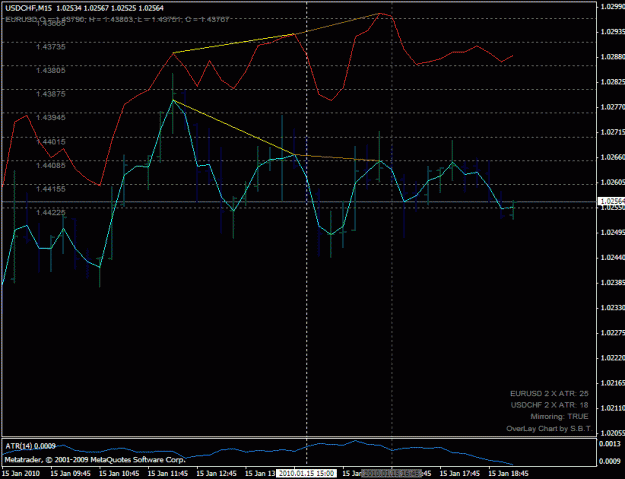The height and width of the screenshot is (479, 625).
Task: Click the highlighted current price tag 1.02564
Action: (x=612, y=201)
